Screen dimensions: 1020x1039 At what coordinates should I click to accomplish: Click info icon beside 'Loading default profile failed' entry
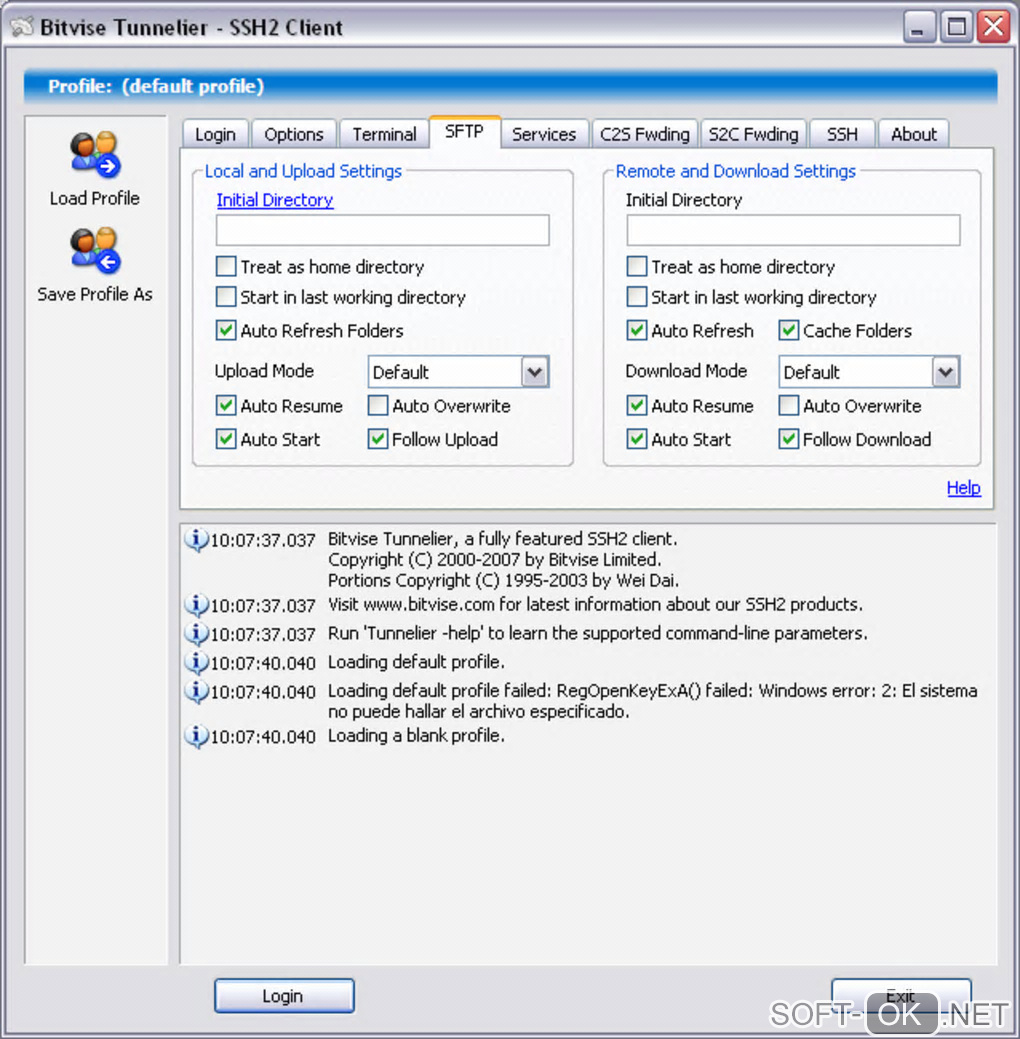pyautogui.click(x=196, y=691)
